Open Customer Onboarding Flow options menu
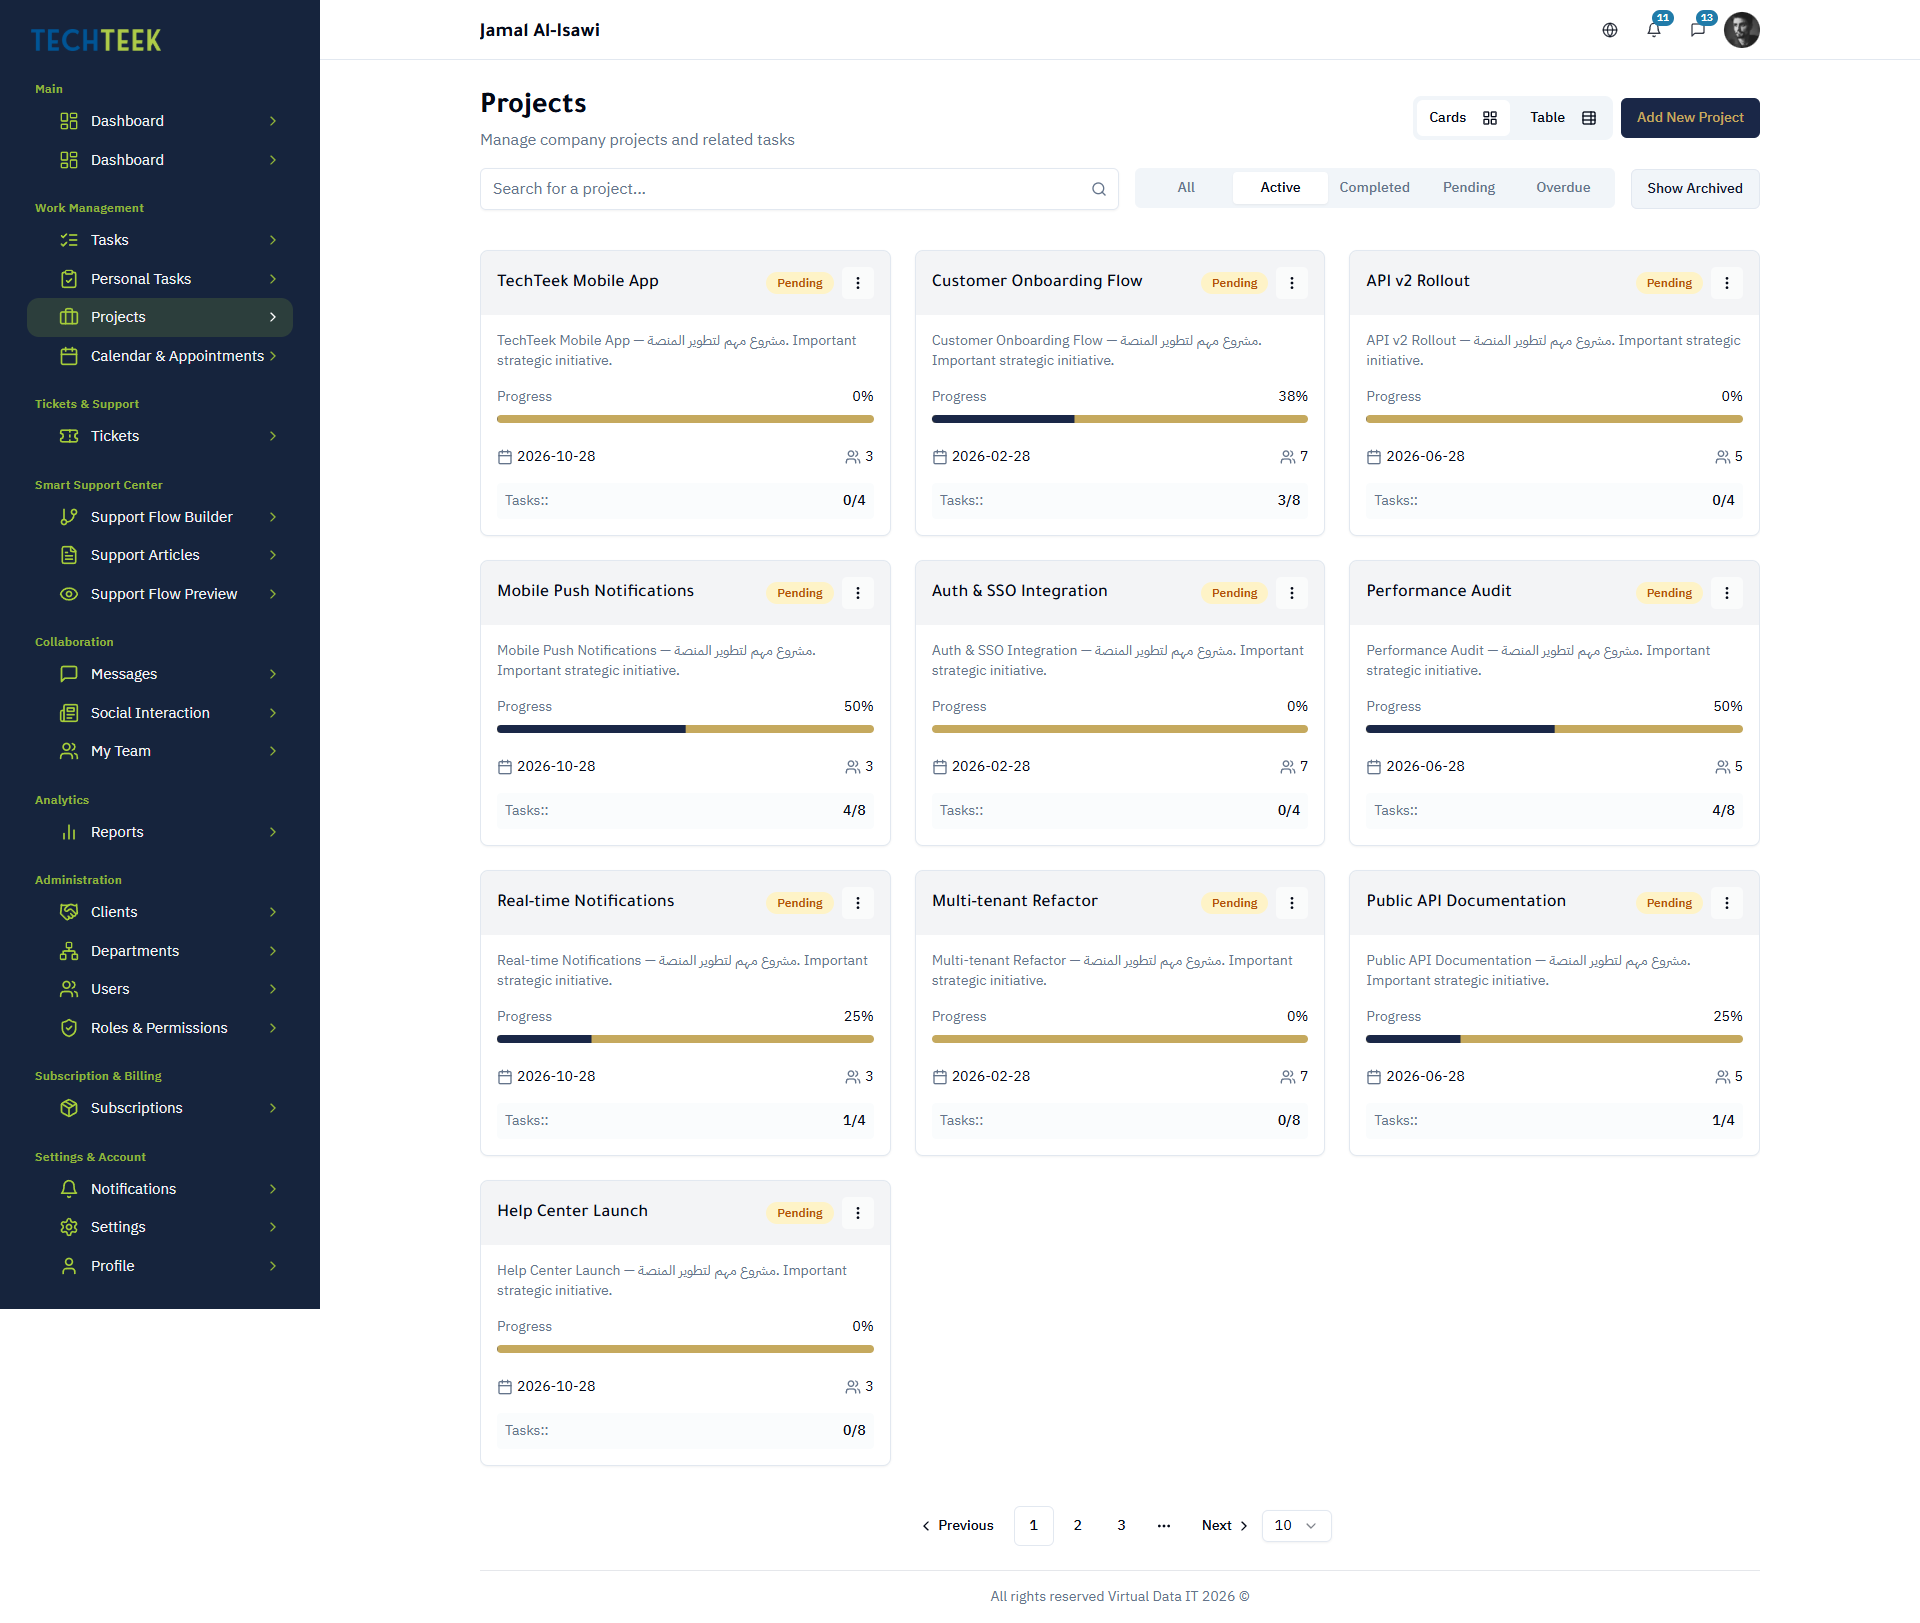 point(1292,283)
